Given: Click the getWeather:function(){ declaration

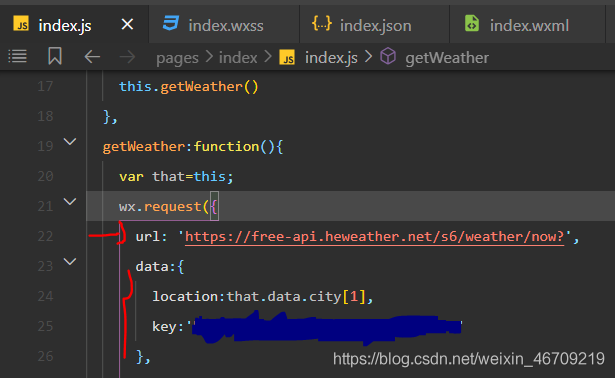Looking at the screenshot, I should click(193, 147).
